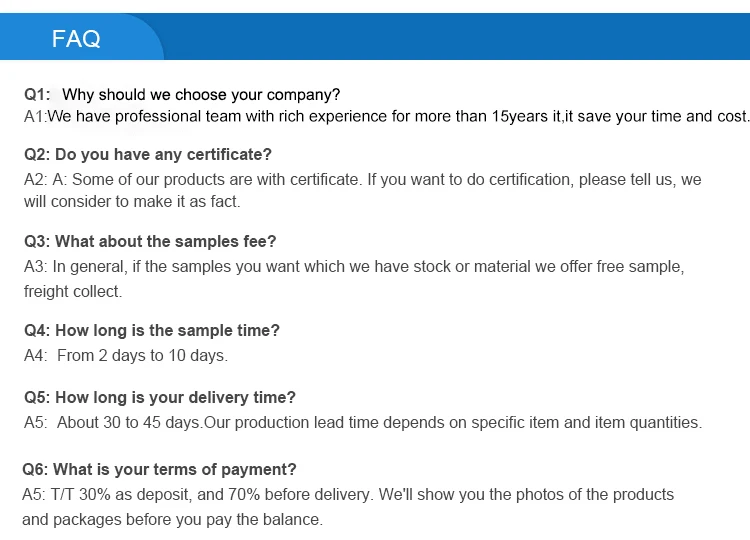
Task: Click the sentence about production lead time
Action: pyautogui.click(x=453, y=422)
